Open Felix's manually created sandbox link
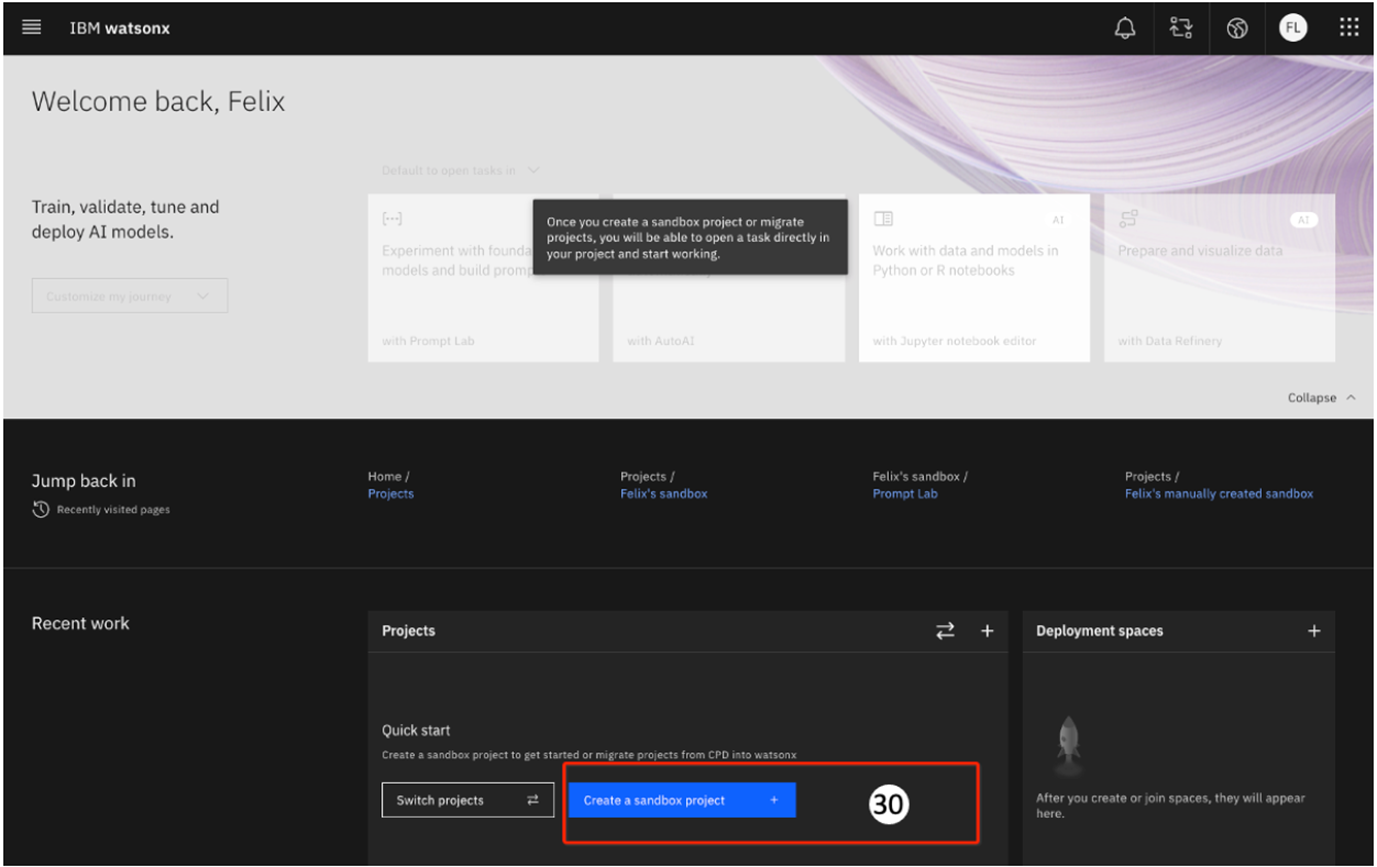The image size is (1377, 867). 1219,494
